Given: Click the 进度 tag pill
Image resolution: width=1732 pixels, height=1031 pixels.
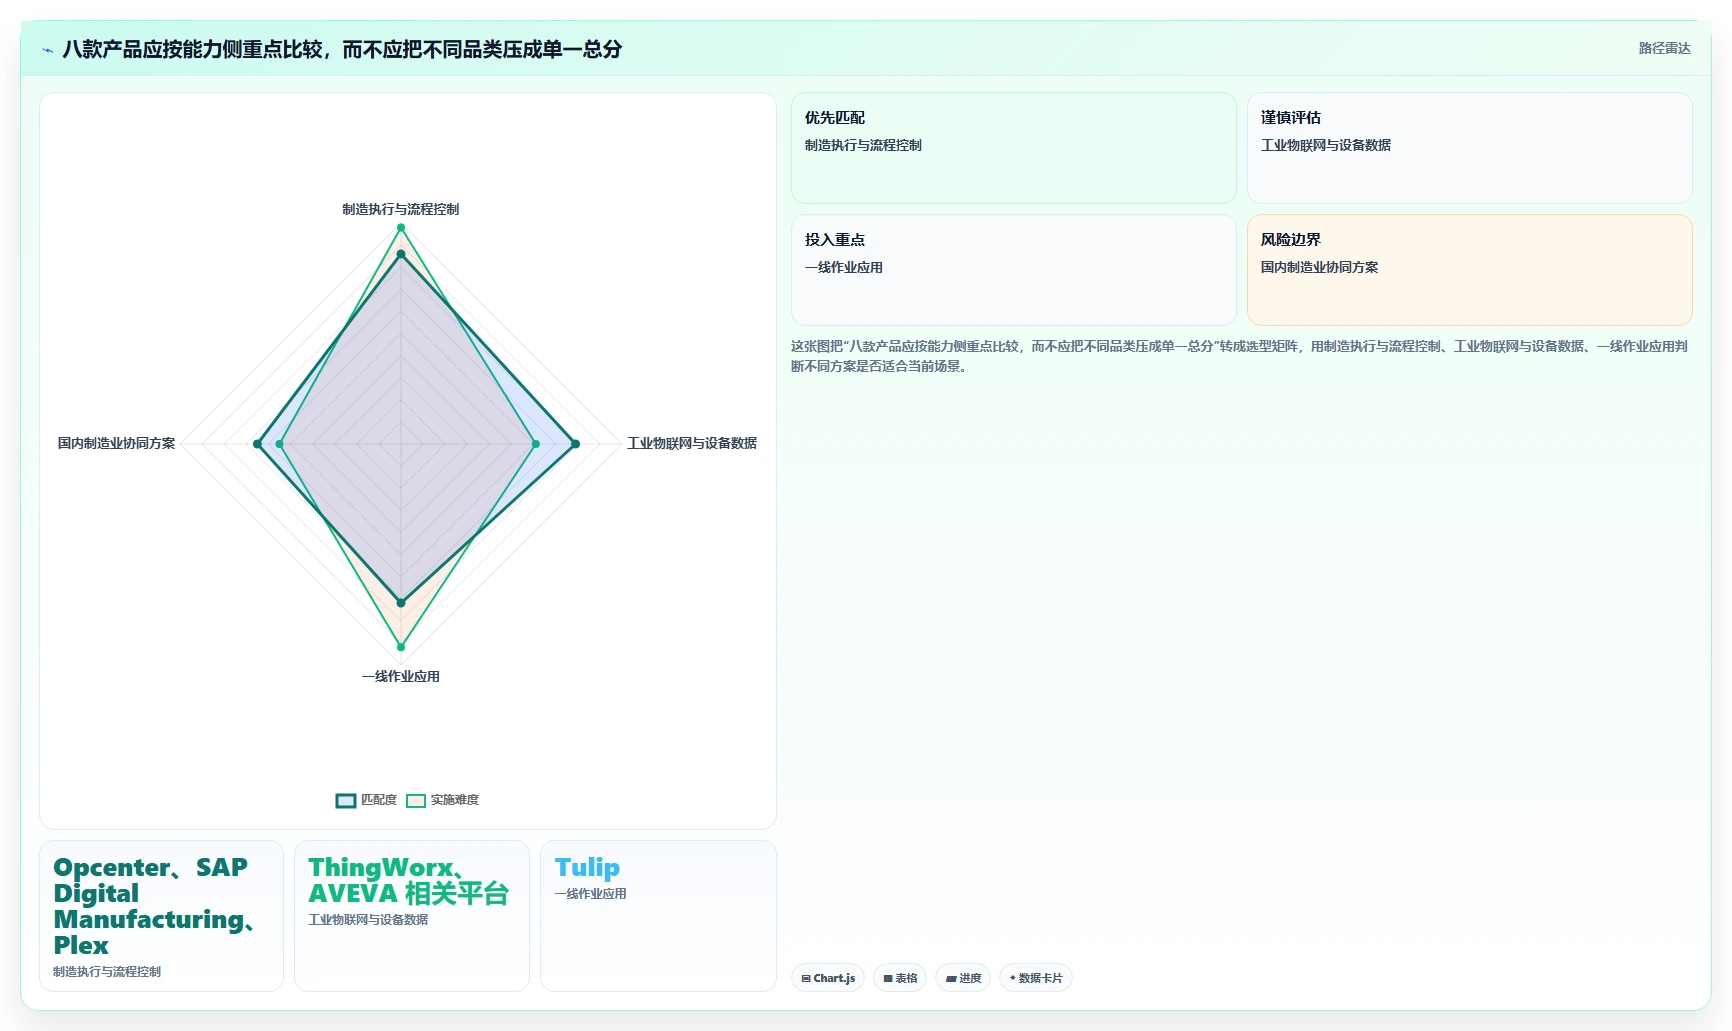Looking at the screenshot, I should (x=963, y=978).
